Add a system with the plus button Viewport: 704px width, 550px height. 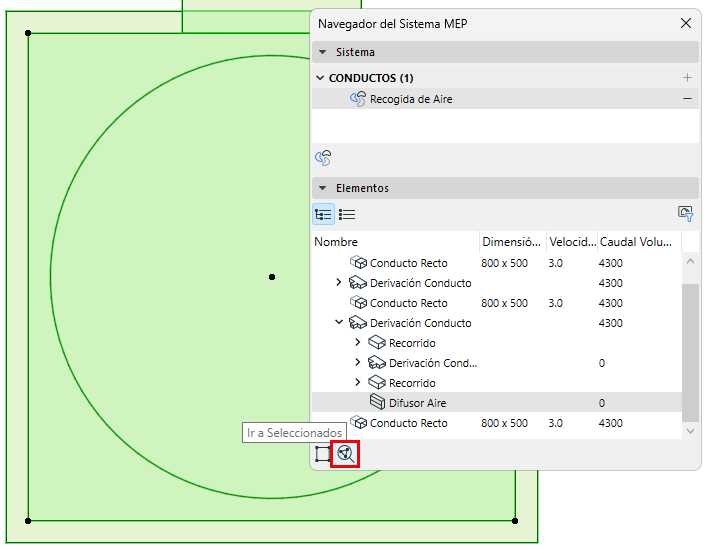tap(687, 78)
